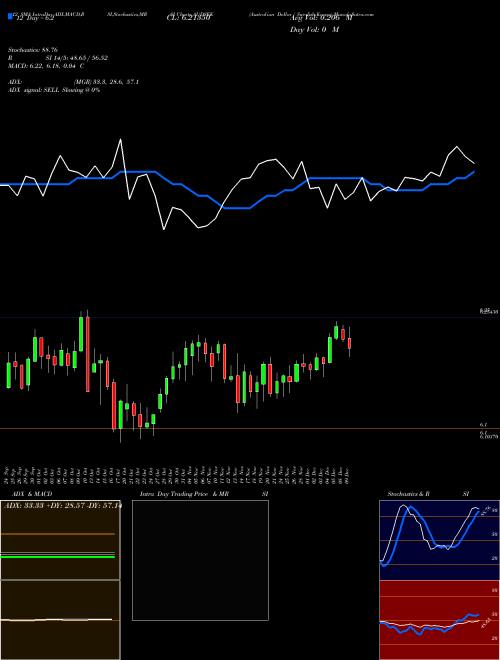Click the 'MACD: 6.22, 6.18, 0.04 C' line
The width and height of the screenshot is (500, 660).
46,66
